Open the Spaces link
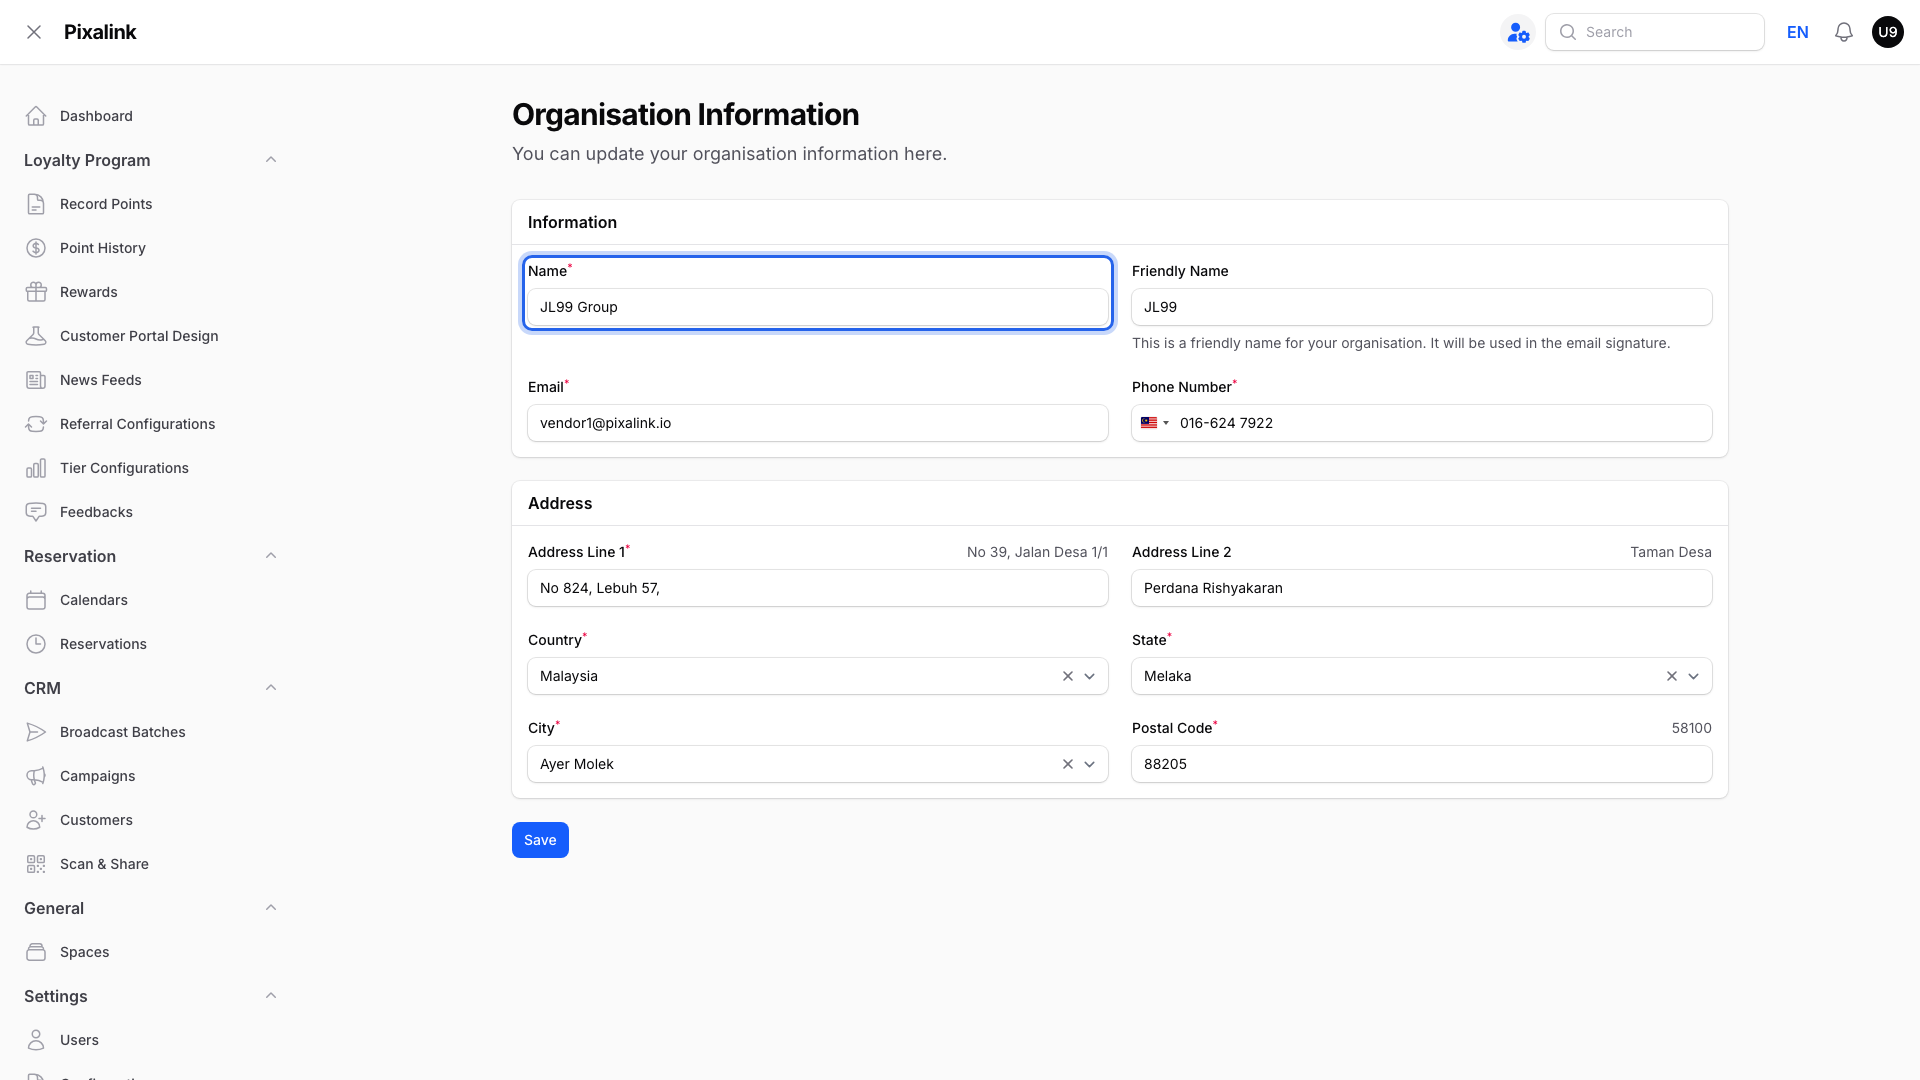1920x1080 pixels. (x=85, y=952)
